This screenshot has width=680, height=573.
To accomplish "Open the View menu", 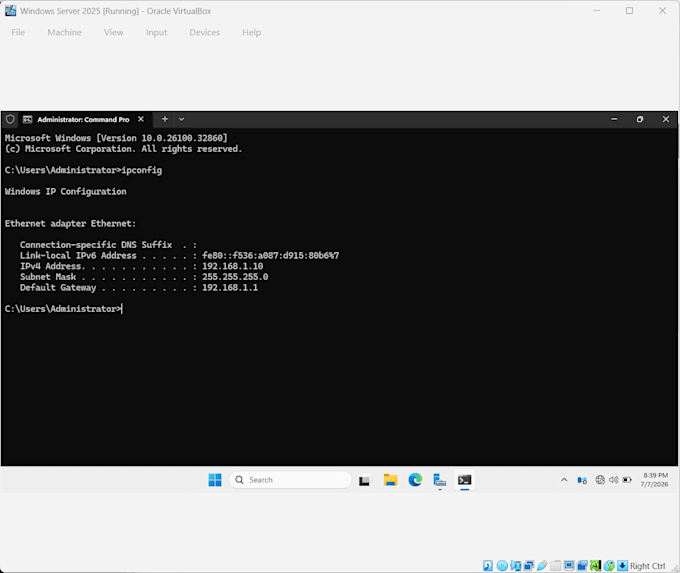I will tap(114, 33).
